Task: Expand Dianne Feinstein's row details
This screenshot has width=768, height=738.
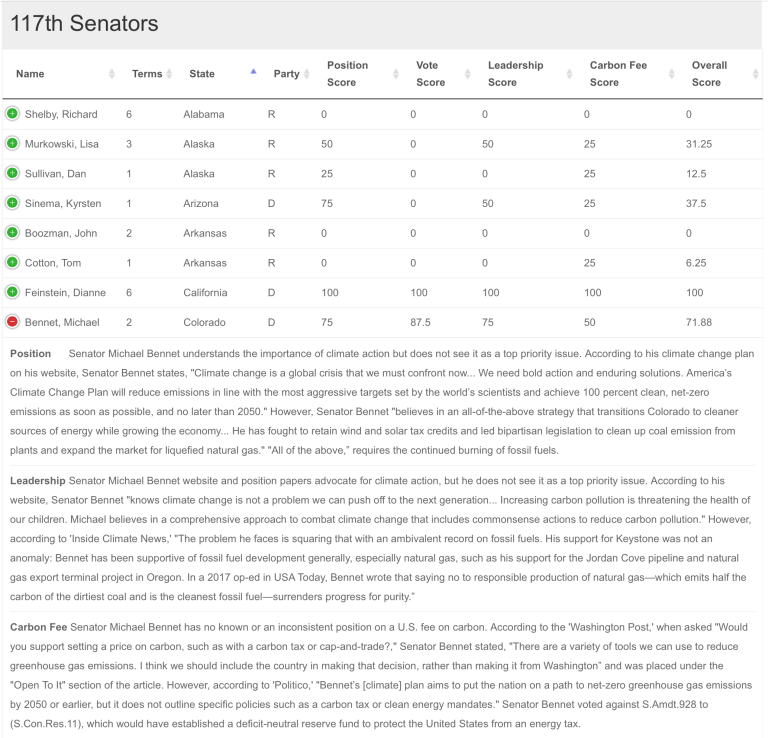Action: [12, 292]
